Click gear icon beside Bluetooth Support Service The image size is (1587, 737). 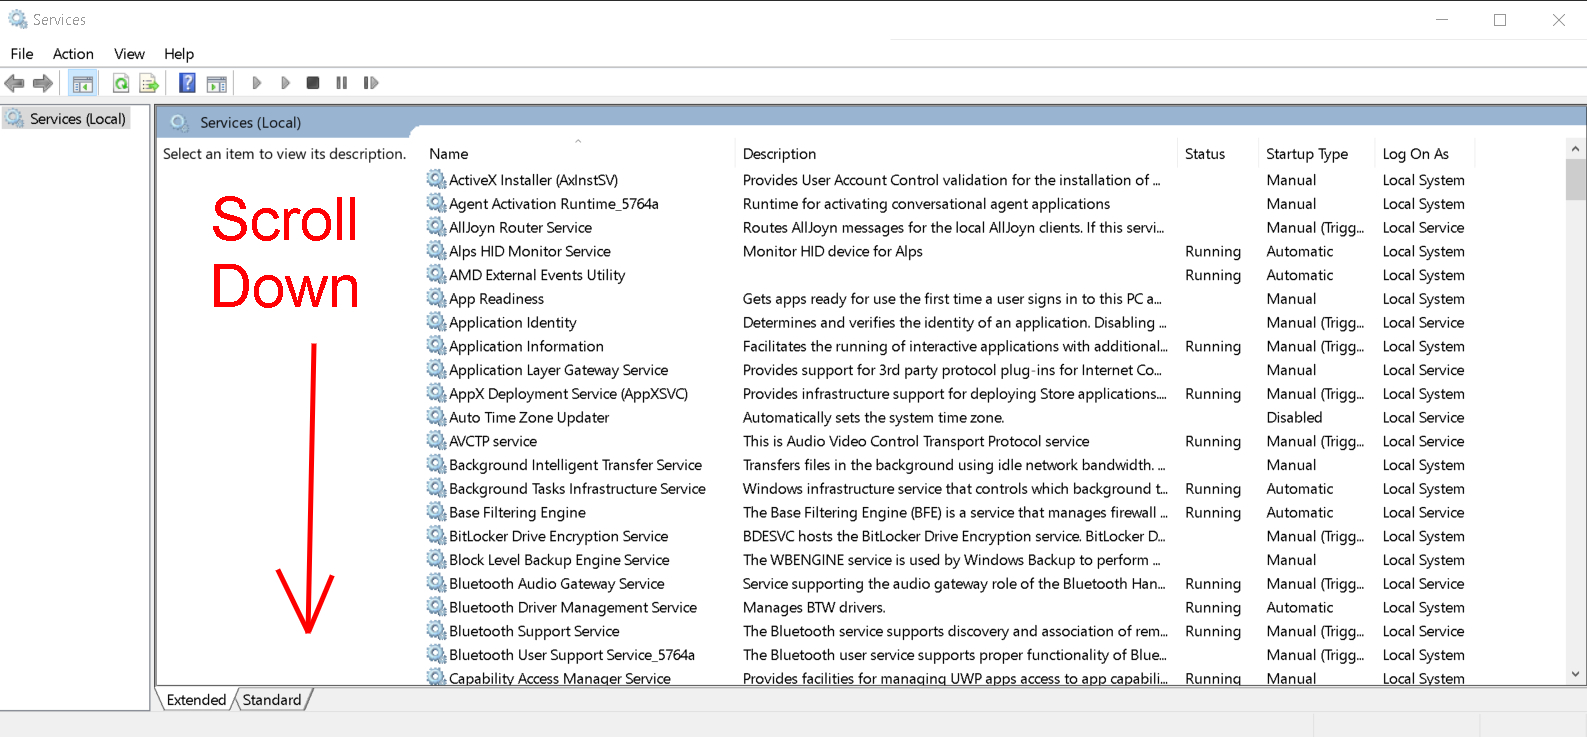point(436,631)
